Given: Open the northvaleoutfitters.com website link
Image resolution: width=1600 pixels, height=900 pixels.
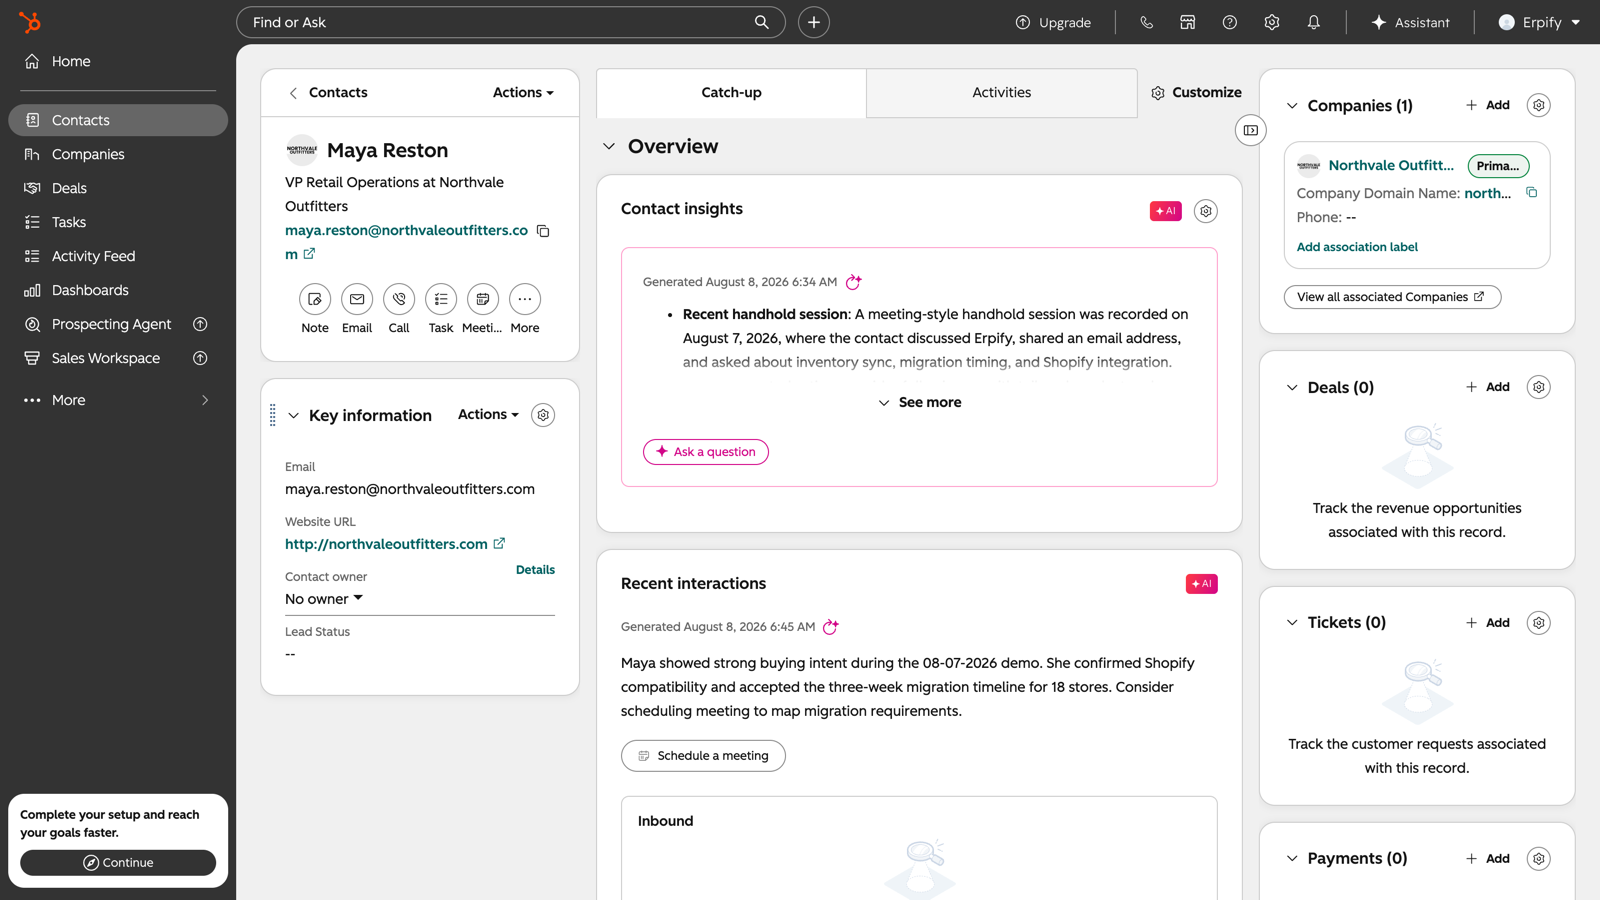Looking at the screenshot, I should pyautogui.click(x=395, y=544).
